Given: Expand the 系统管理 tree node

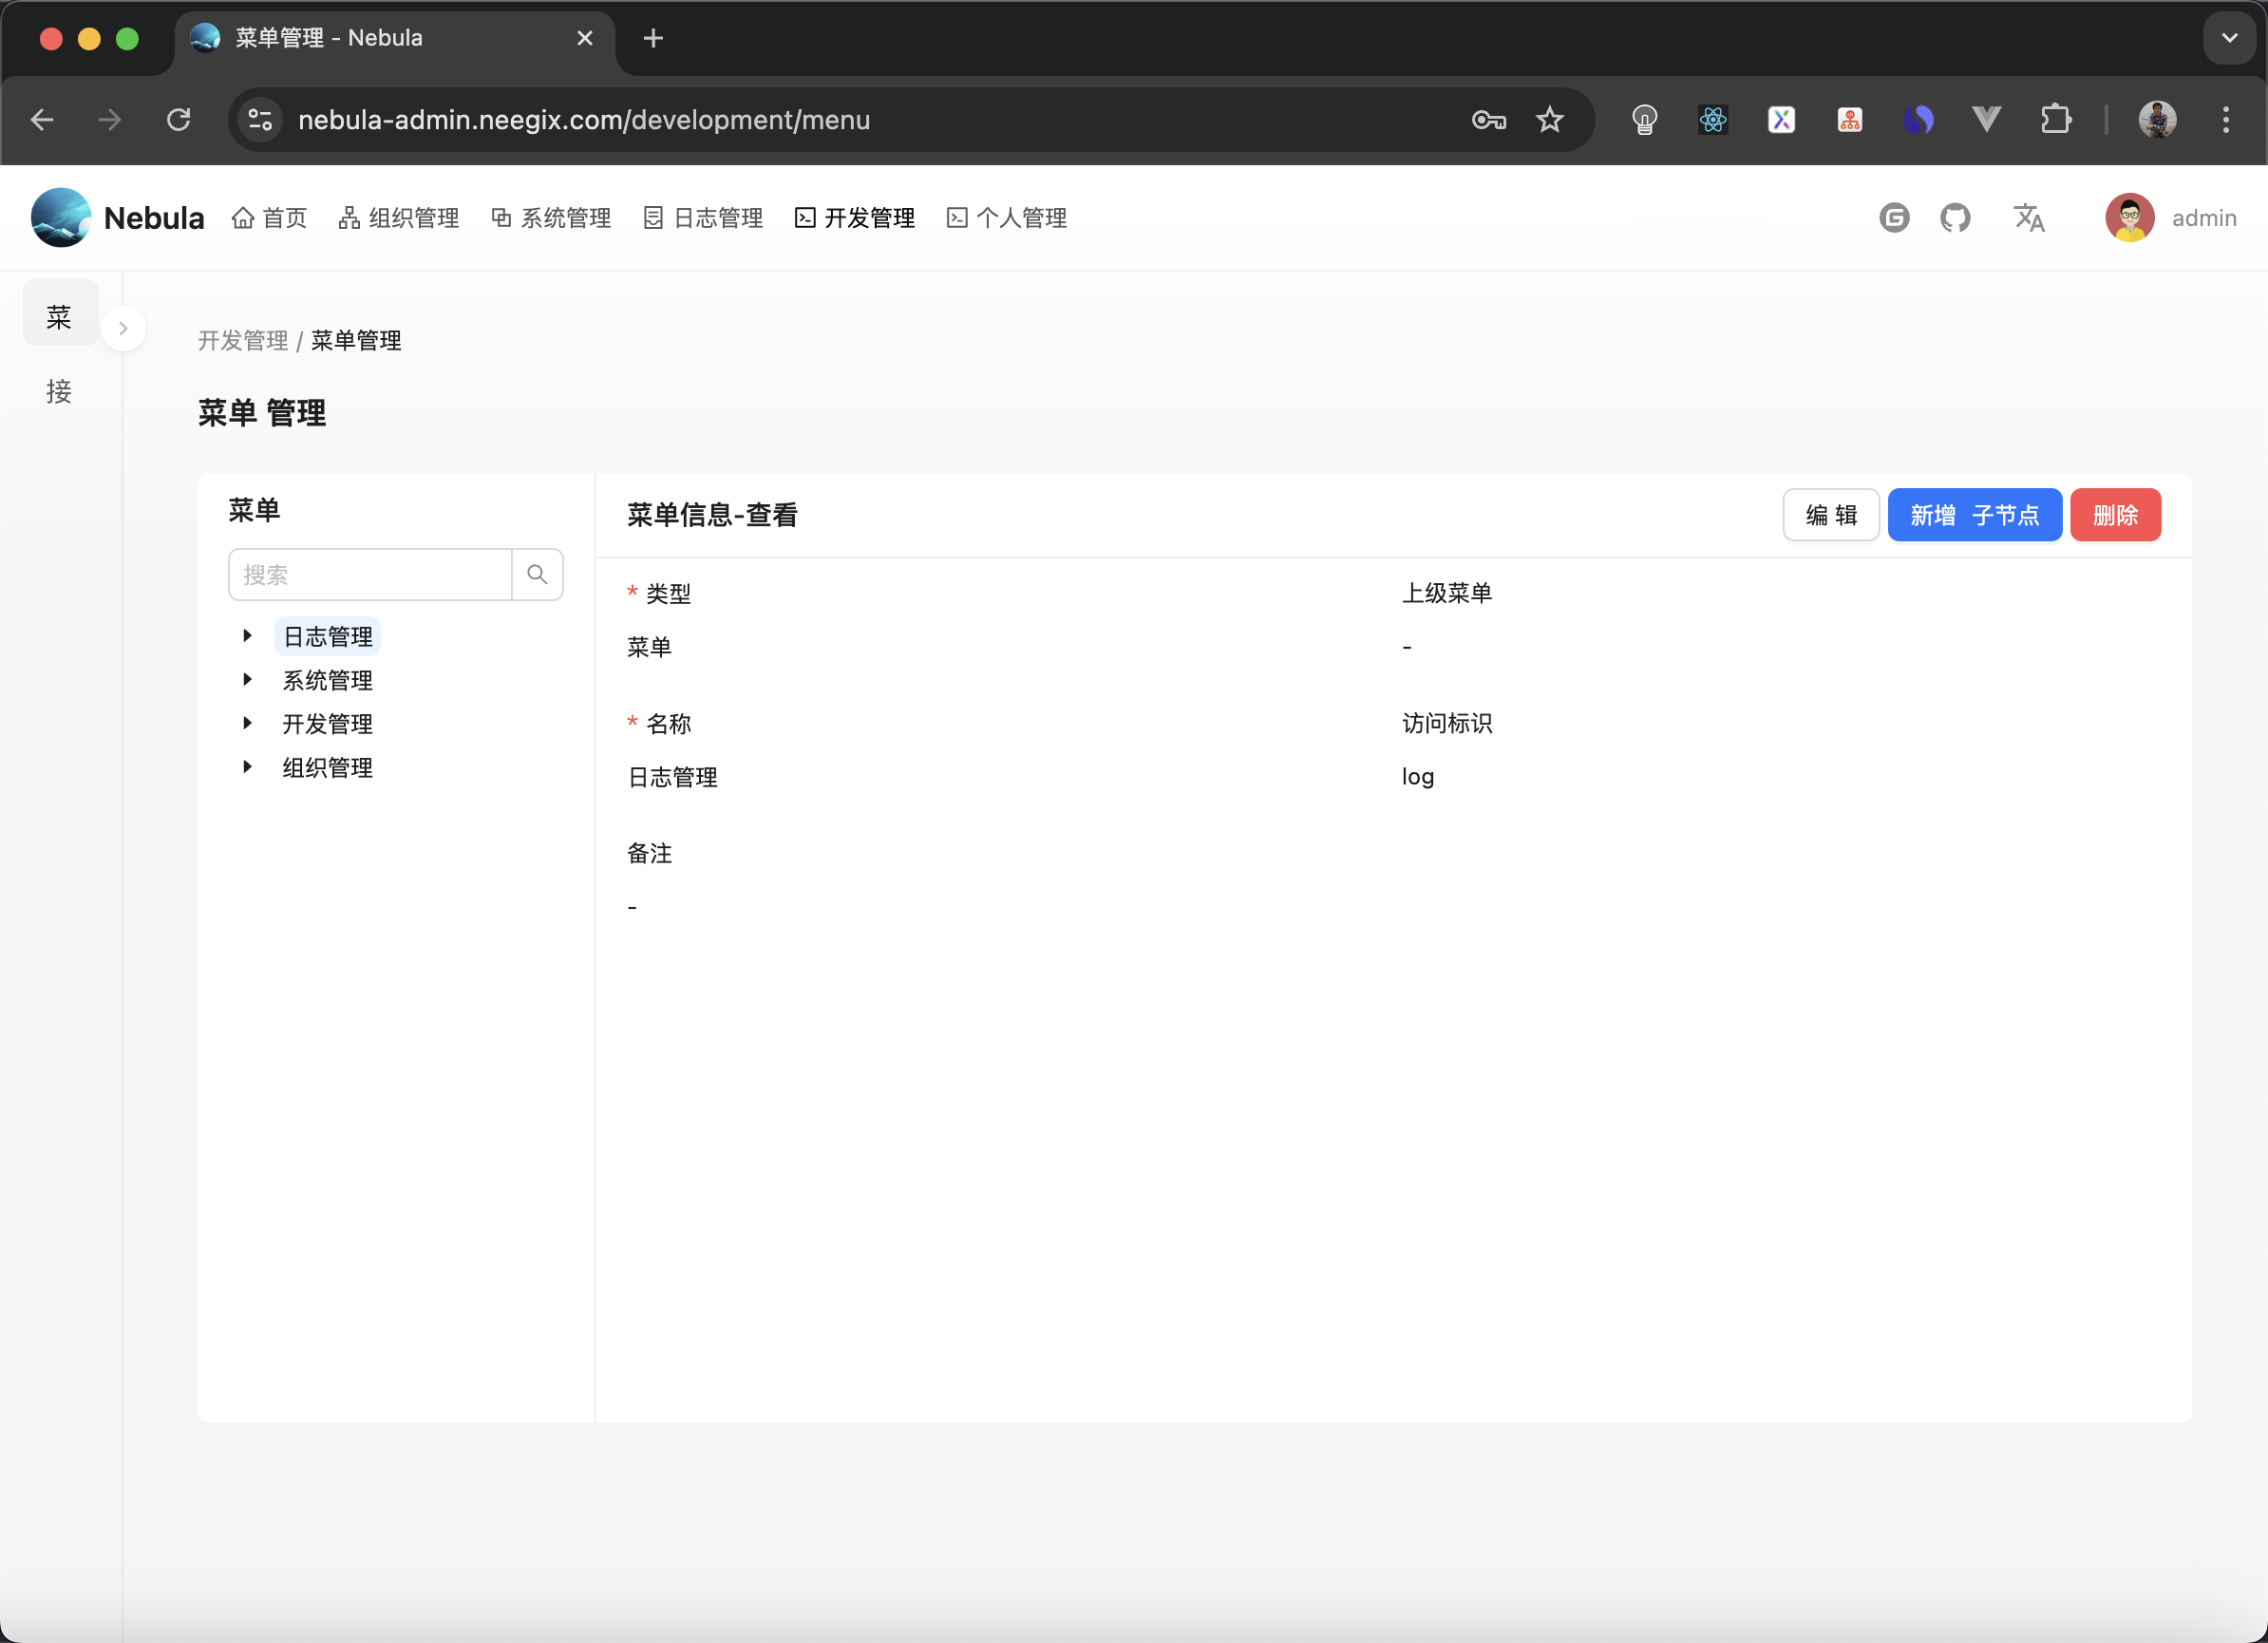Looking at the screenshot, I should click(248, 680).
